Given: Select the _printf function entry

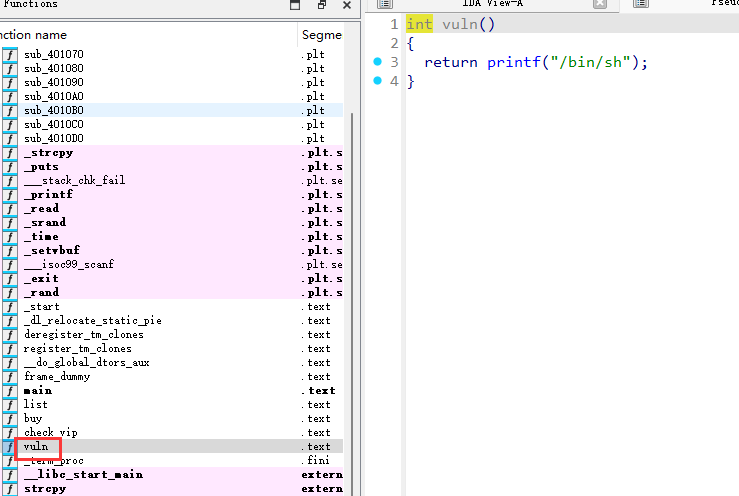Looking at the screenshot, I should pyautogui.click(x=172, y=194).
